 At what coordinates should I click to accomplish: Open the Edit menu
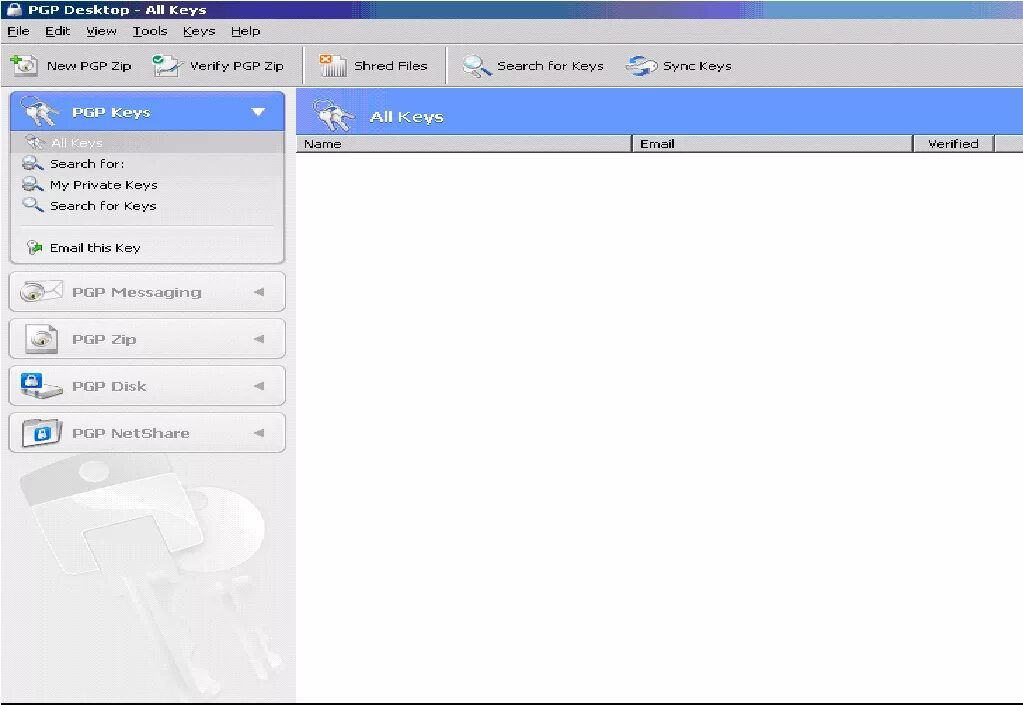pos(57,31)
